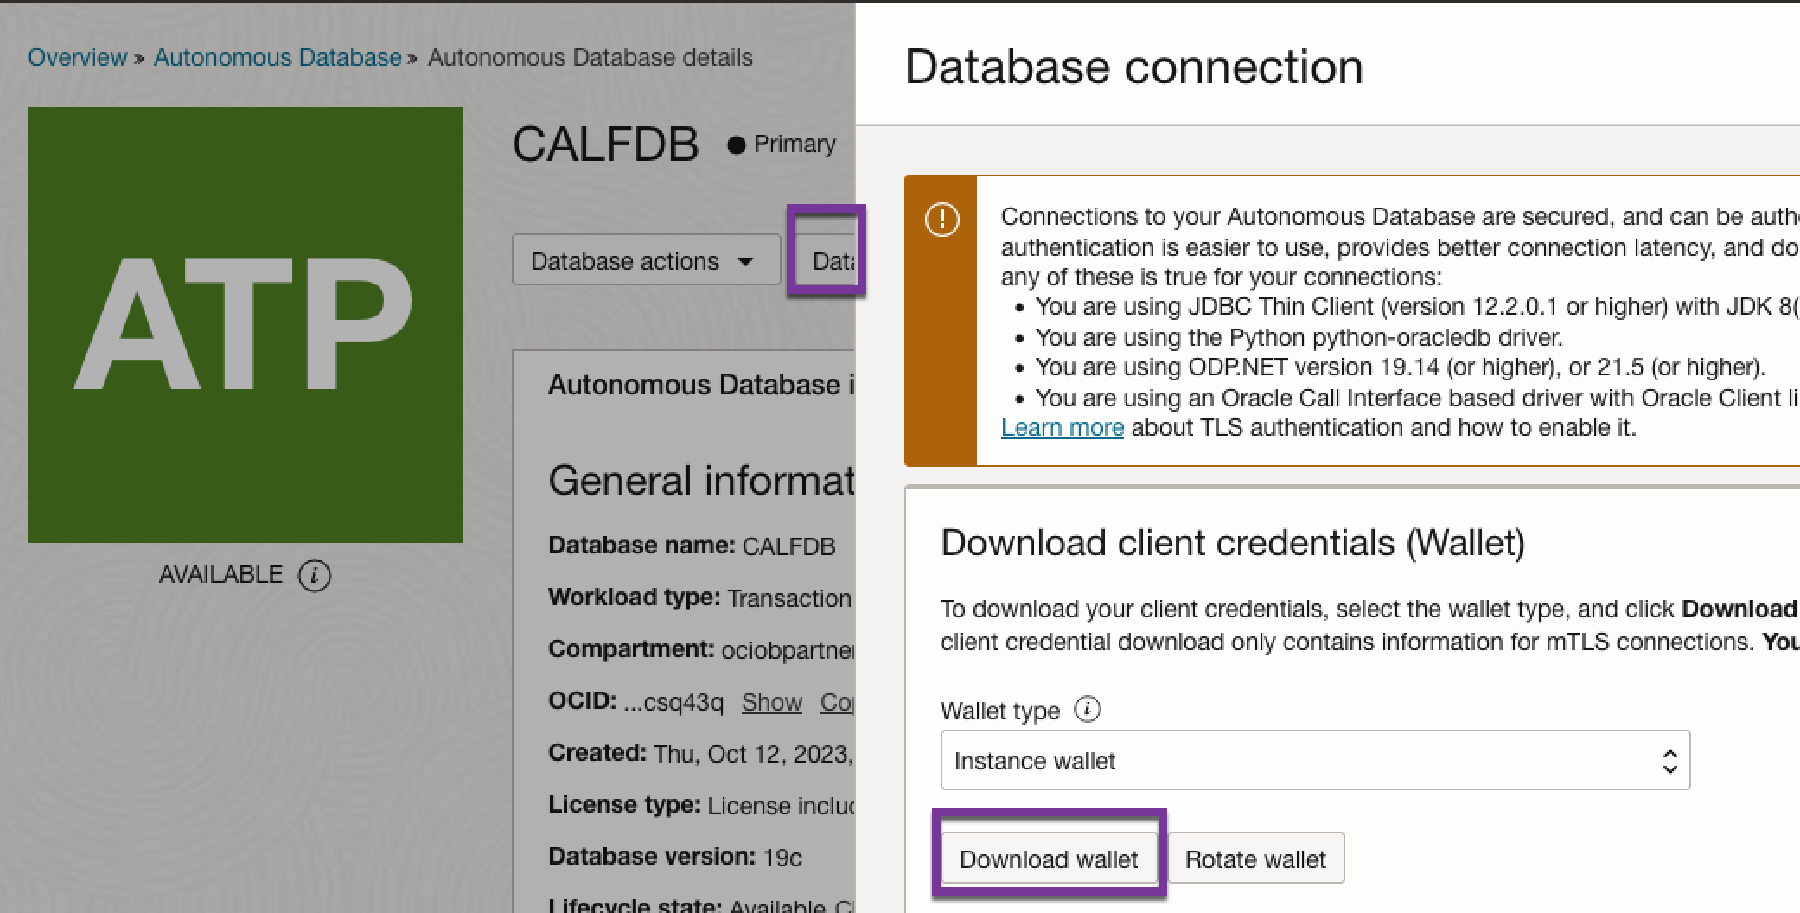
Task: Click Autonomous Database details breadcrumb text
Action: point(590,57)
